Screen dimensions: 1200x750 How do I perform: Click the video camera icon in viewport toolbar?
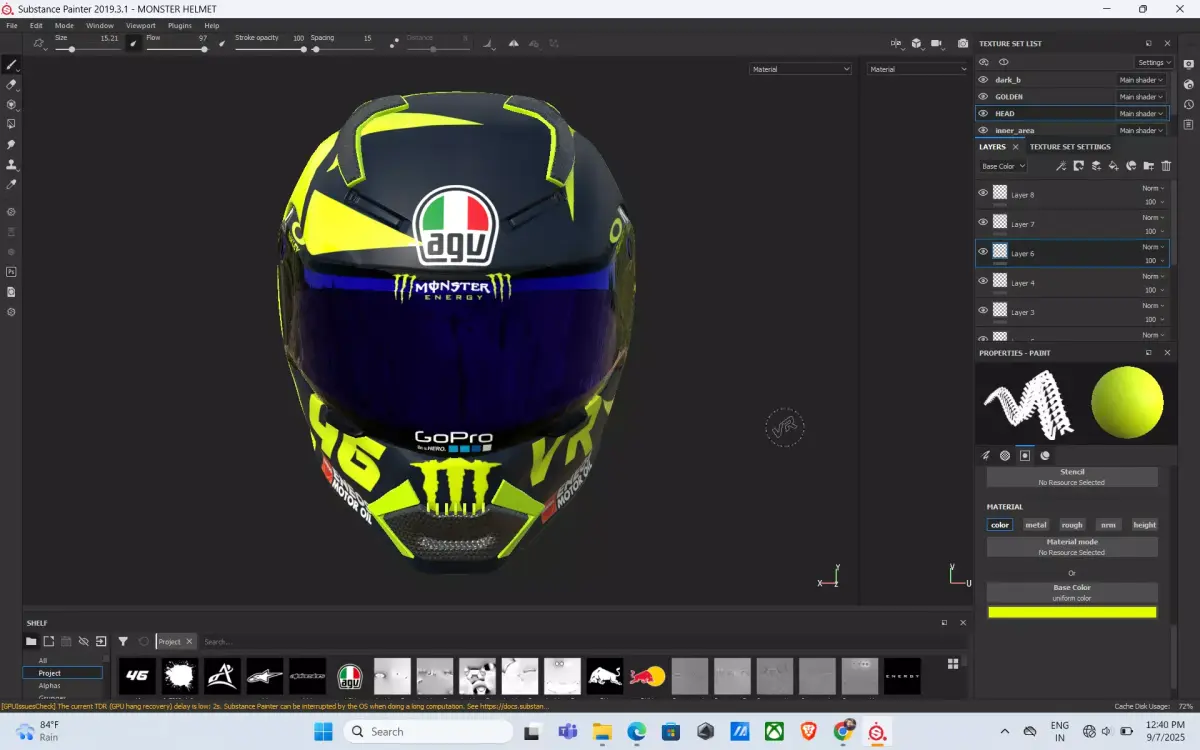pyautogui.click(x=937, y=43)
